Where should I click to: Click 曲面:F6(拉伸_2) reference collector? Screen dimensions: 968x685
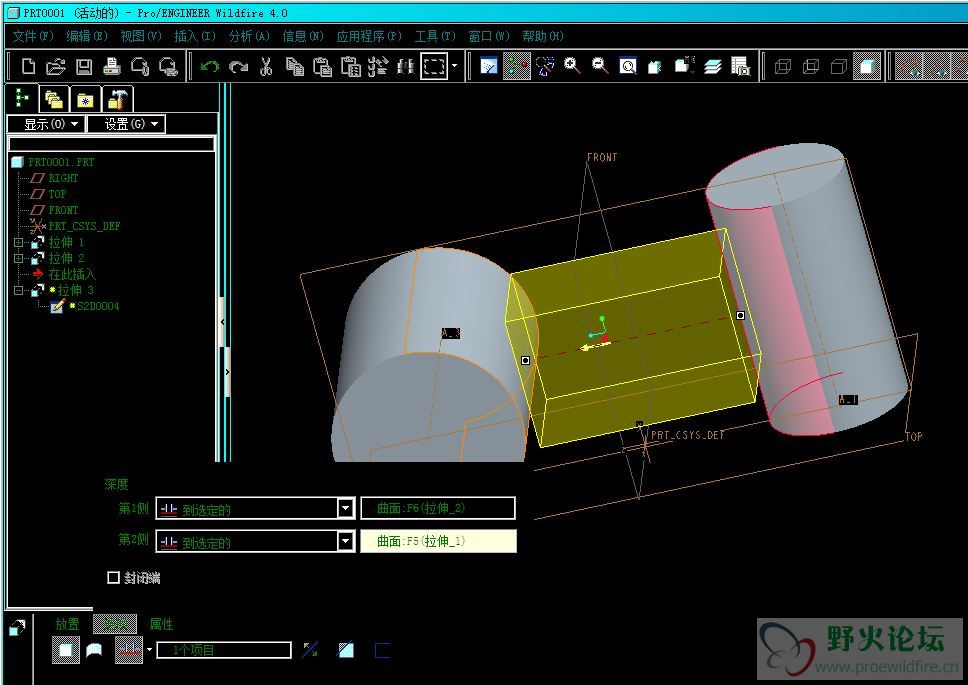click(x=438, y=509)
